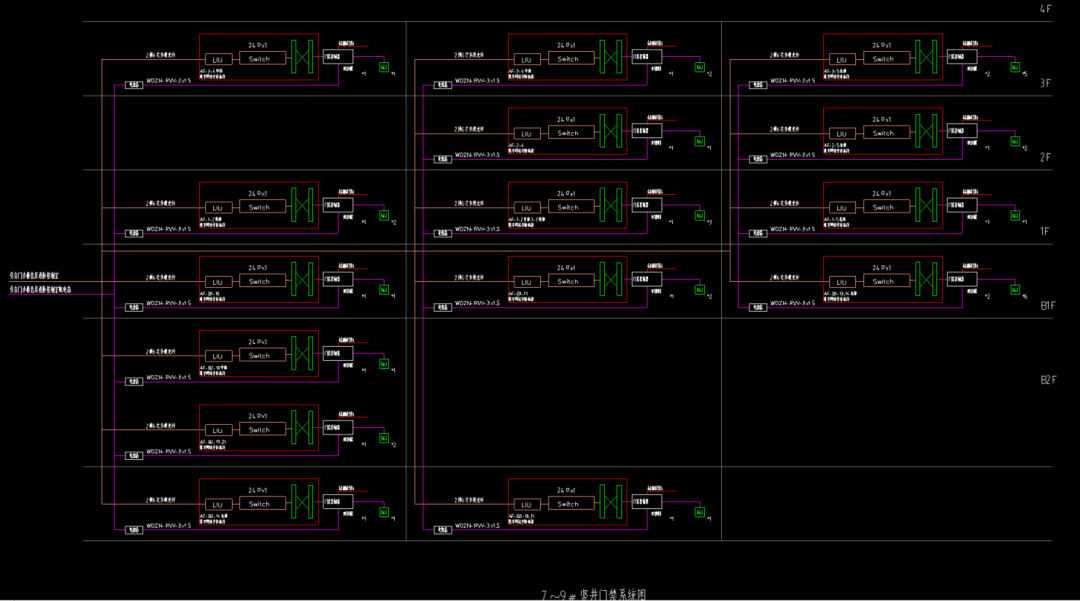Click the green door reader symbol in right column 3F row
1080x601 pixels.
(1014, 68)
